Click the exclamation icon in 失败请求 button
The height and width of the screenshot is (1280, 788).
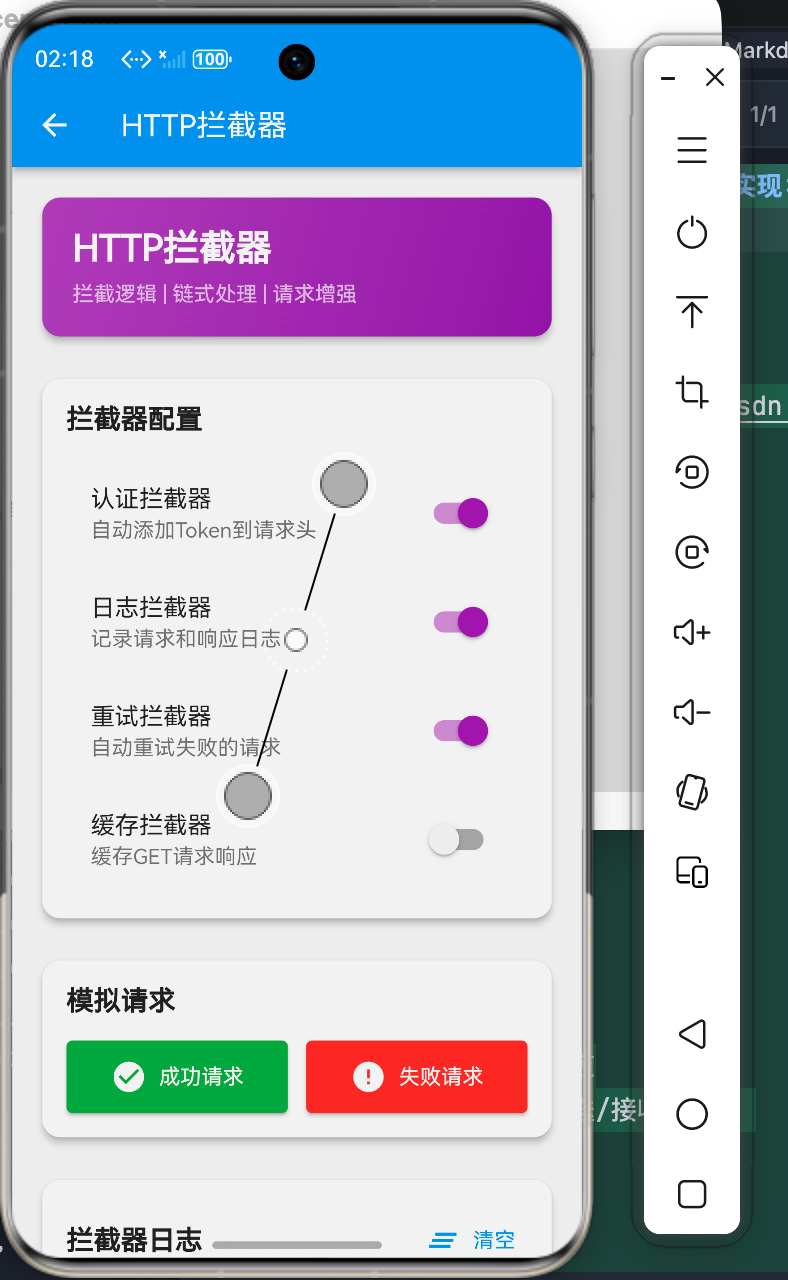pyautogui.click(x=368, y=1077)
